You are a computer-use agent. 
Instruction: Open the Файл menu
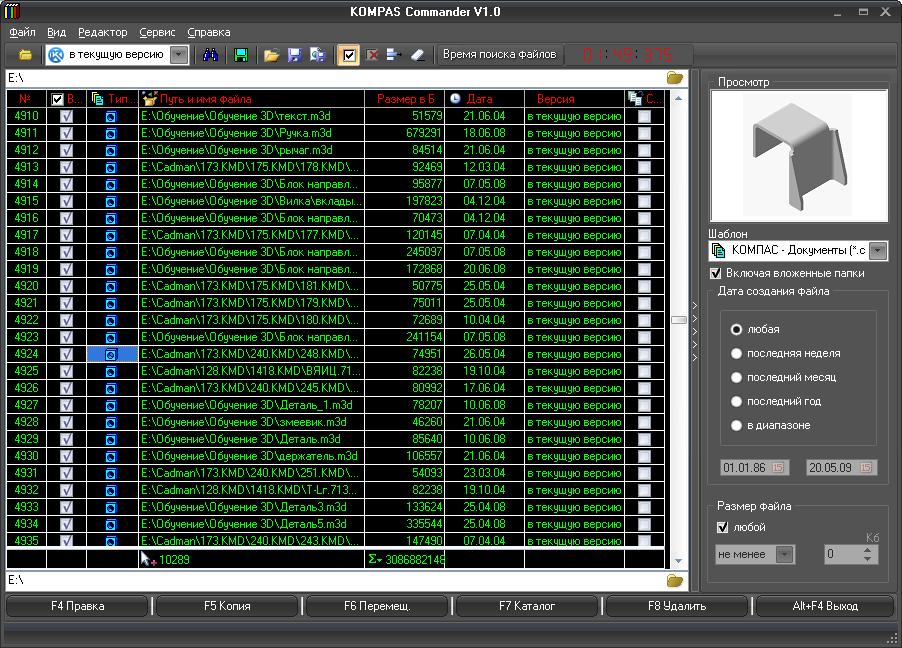(x=22, y=33)
